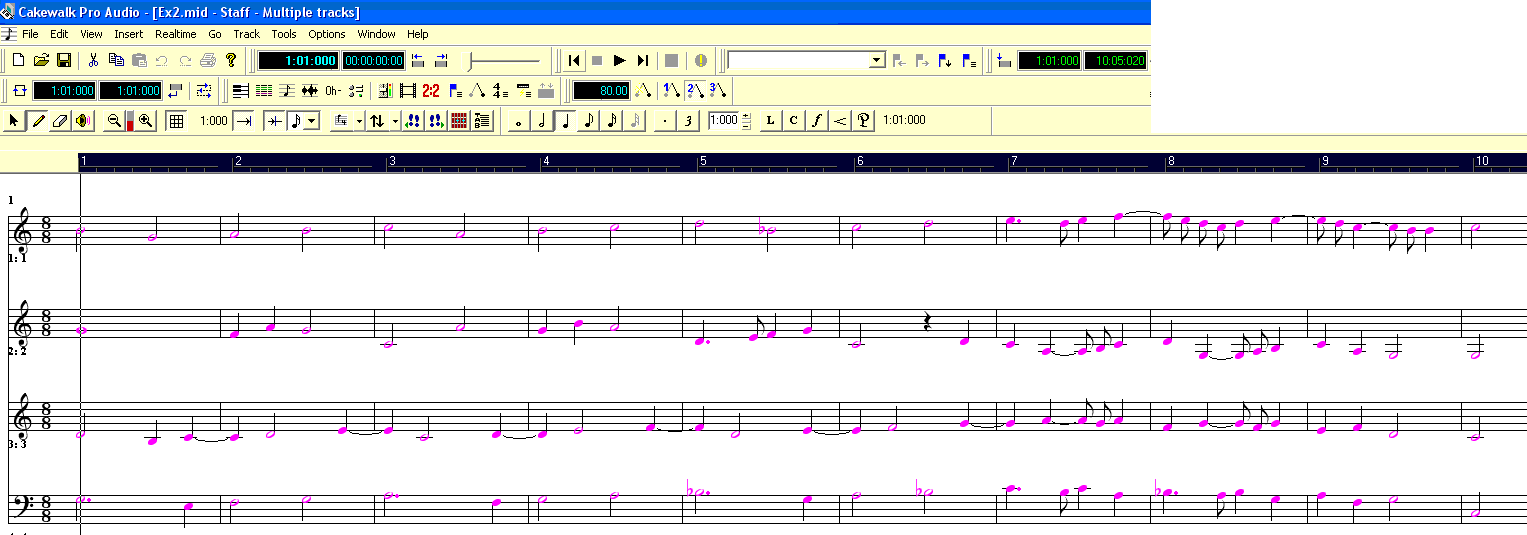Open the Realtime menu

[175, 34]
